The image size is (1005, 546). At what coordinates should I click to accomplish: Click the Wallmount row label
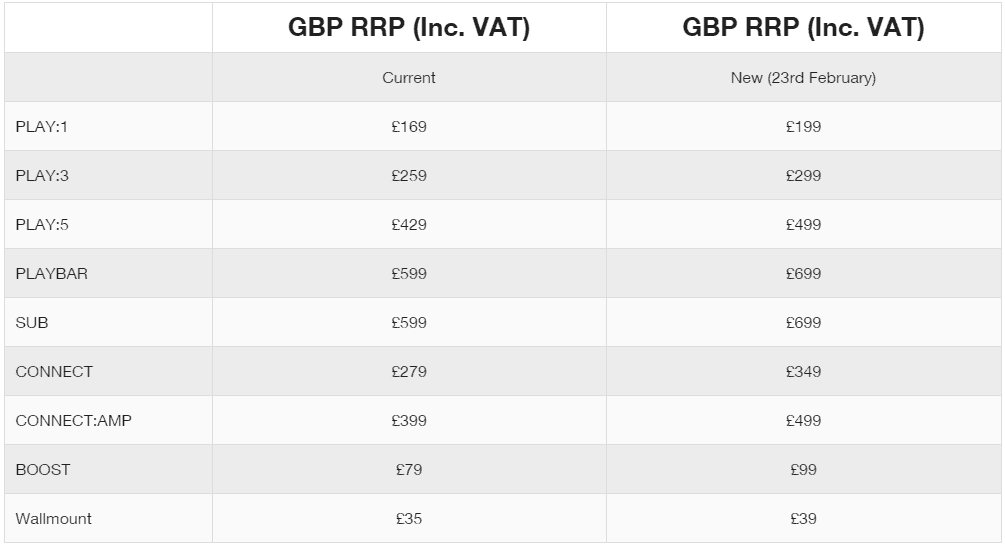(x=53, y=519)
